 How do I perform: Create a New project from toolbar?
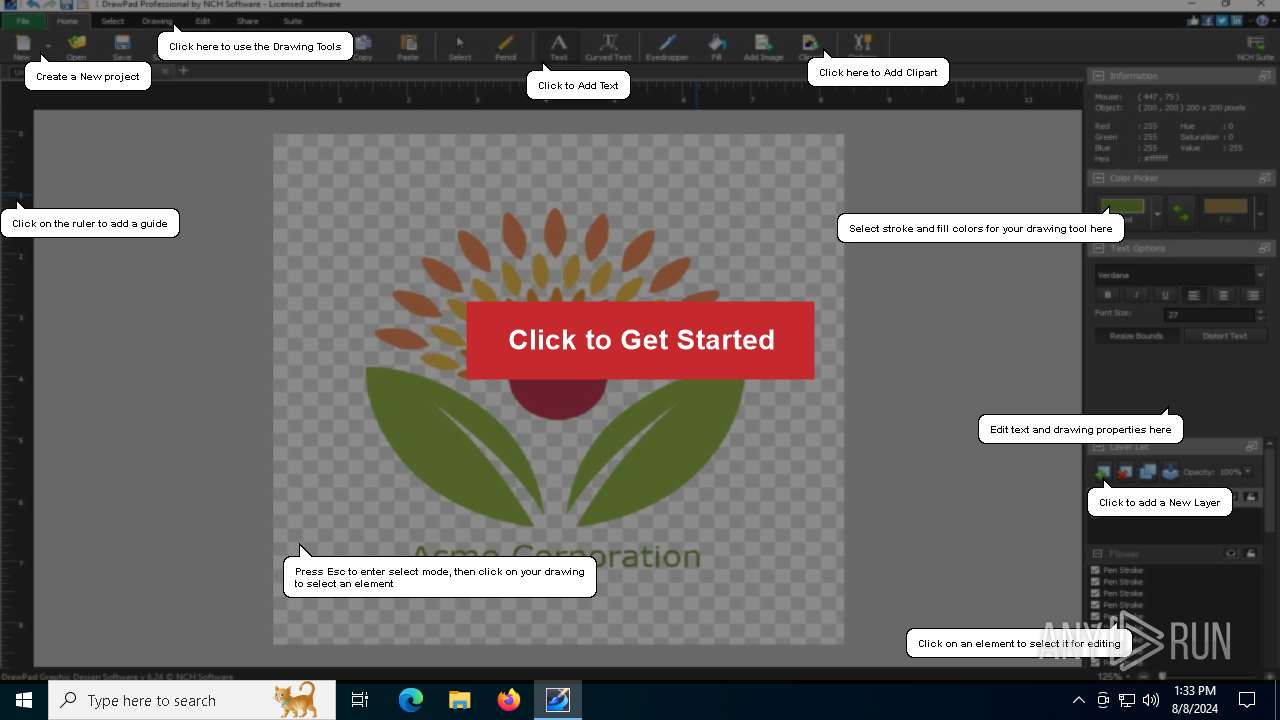(22, 46)
